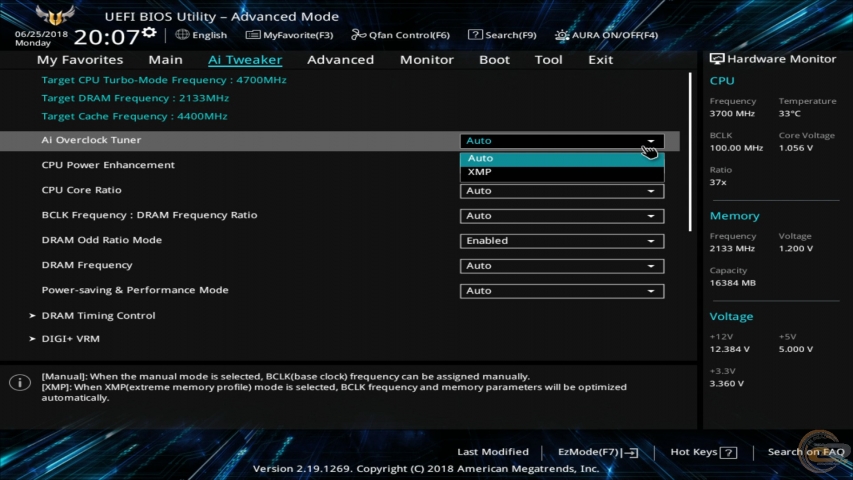This screenshot has height=480, width=853.
Task: Click the DRAM Frequency label
Action: tap(87, 265)
